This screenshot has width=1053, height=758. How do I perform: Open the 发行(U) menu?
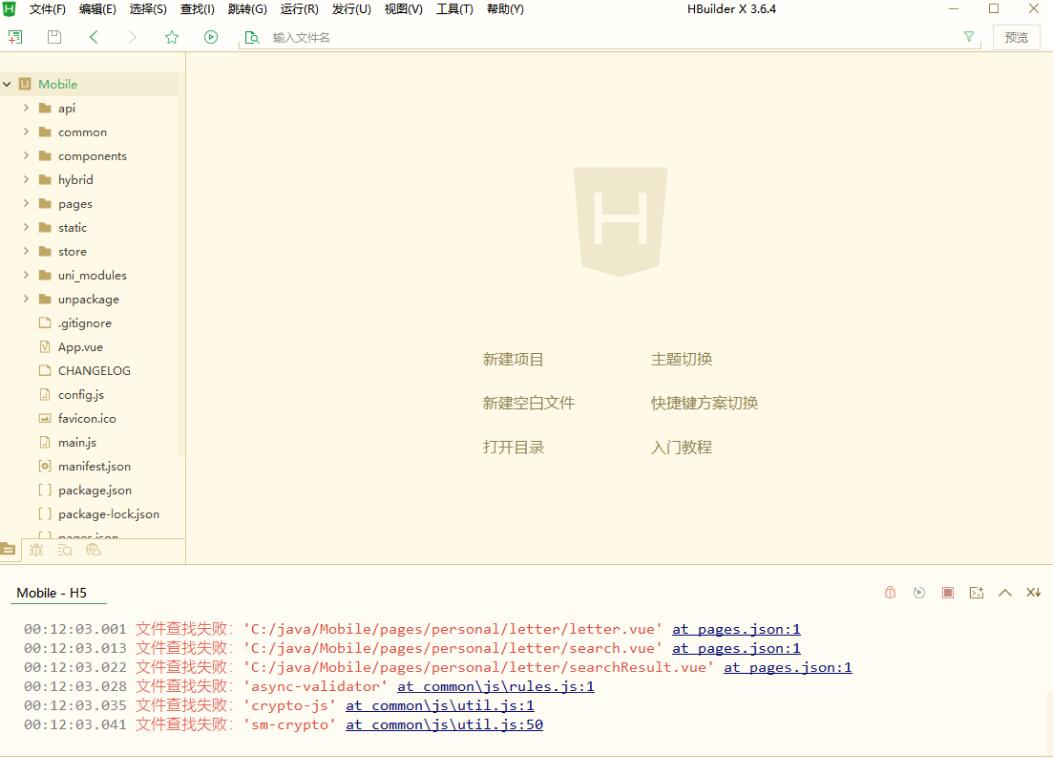tap(351, 9)
